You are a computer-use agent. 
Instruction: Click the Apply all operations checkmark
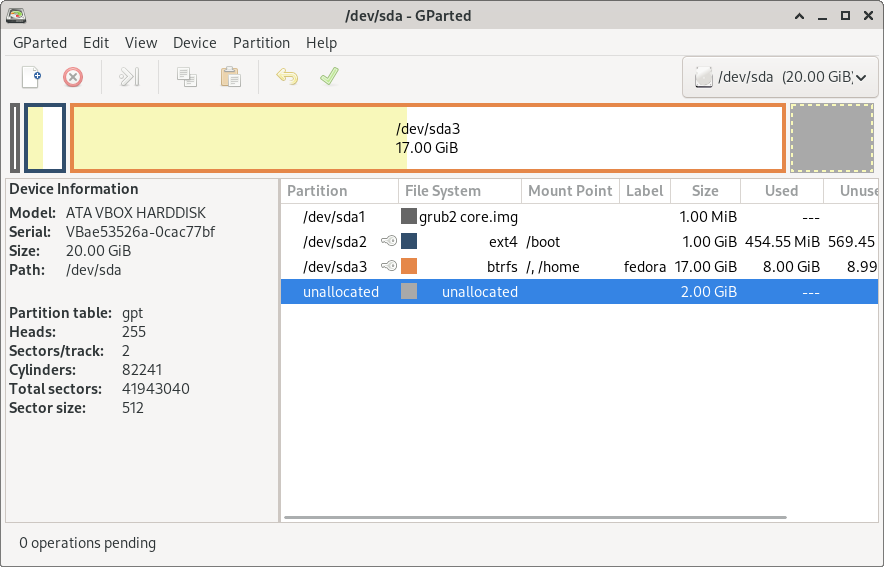(329, 77)
